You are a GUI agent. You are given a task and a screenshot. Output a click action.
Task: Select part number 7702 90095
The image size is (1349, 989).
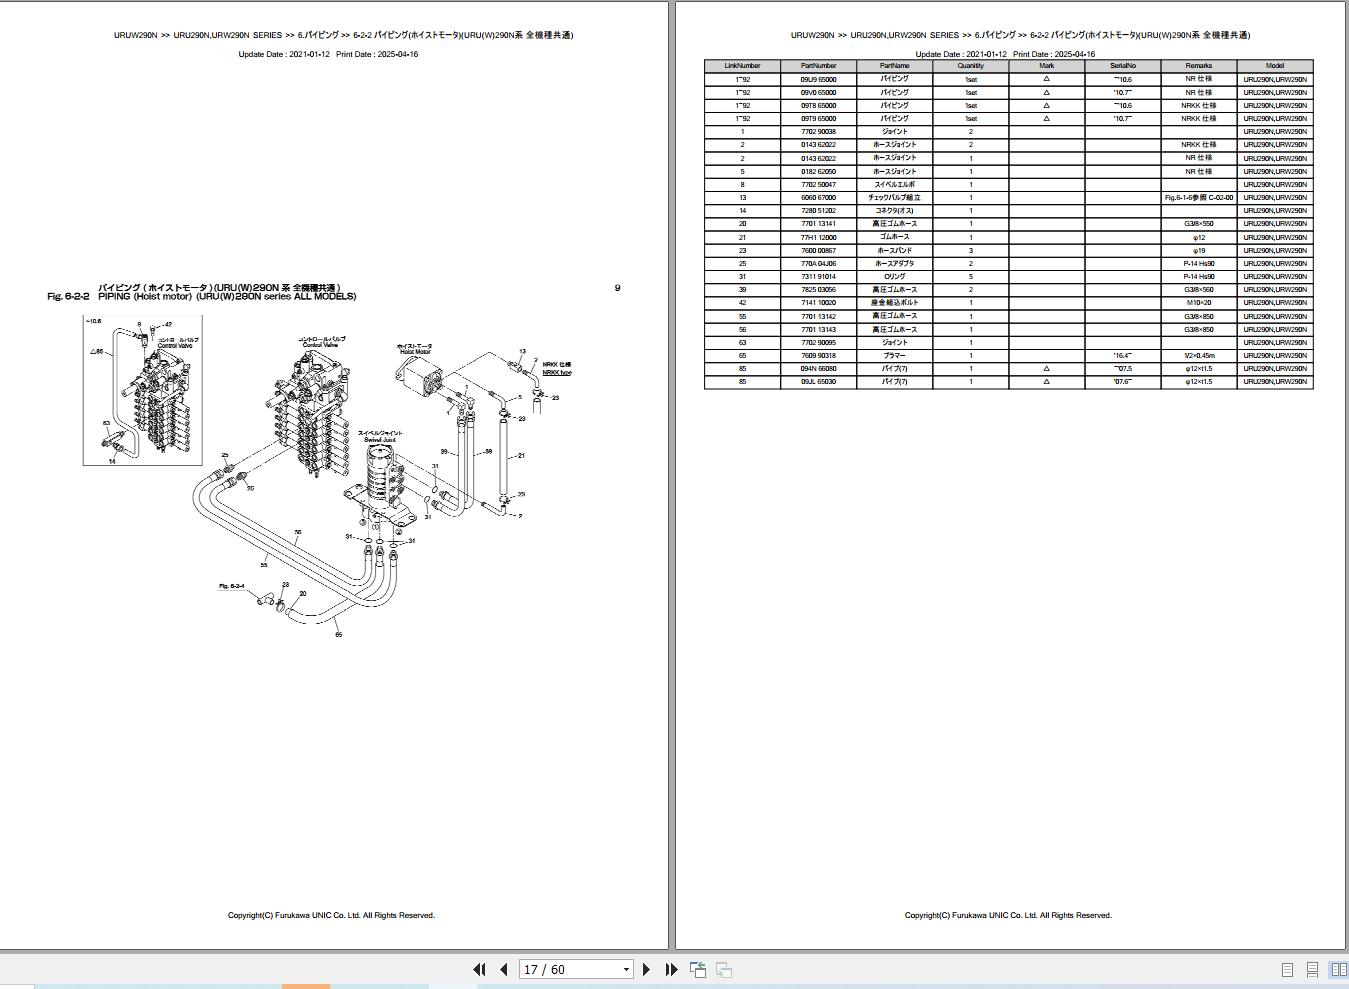[818, 342]
